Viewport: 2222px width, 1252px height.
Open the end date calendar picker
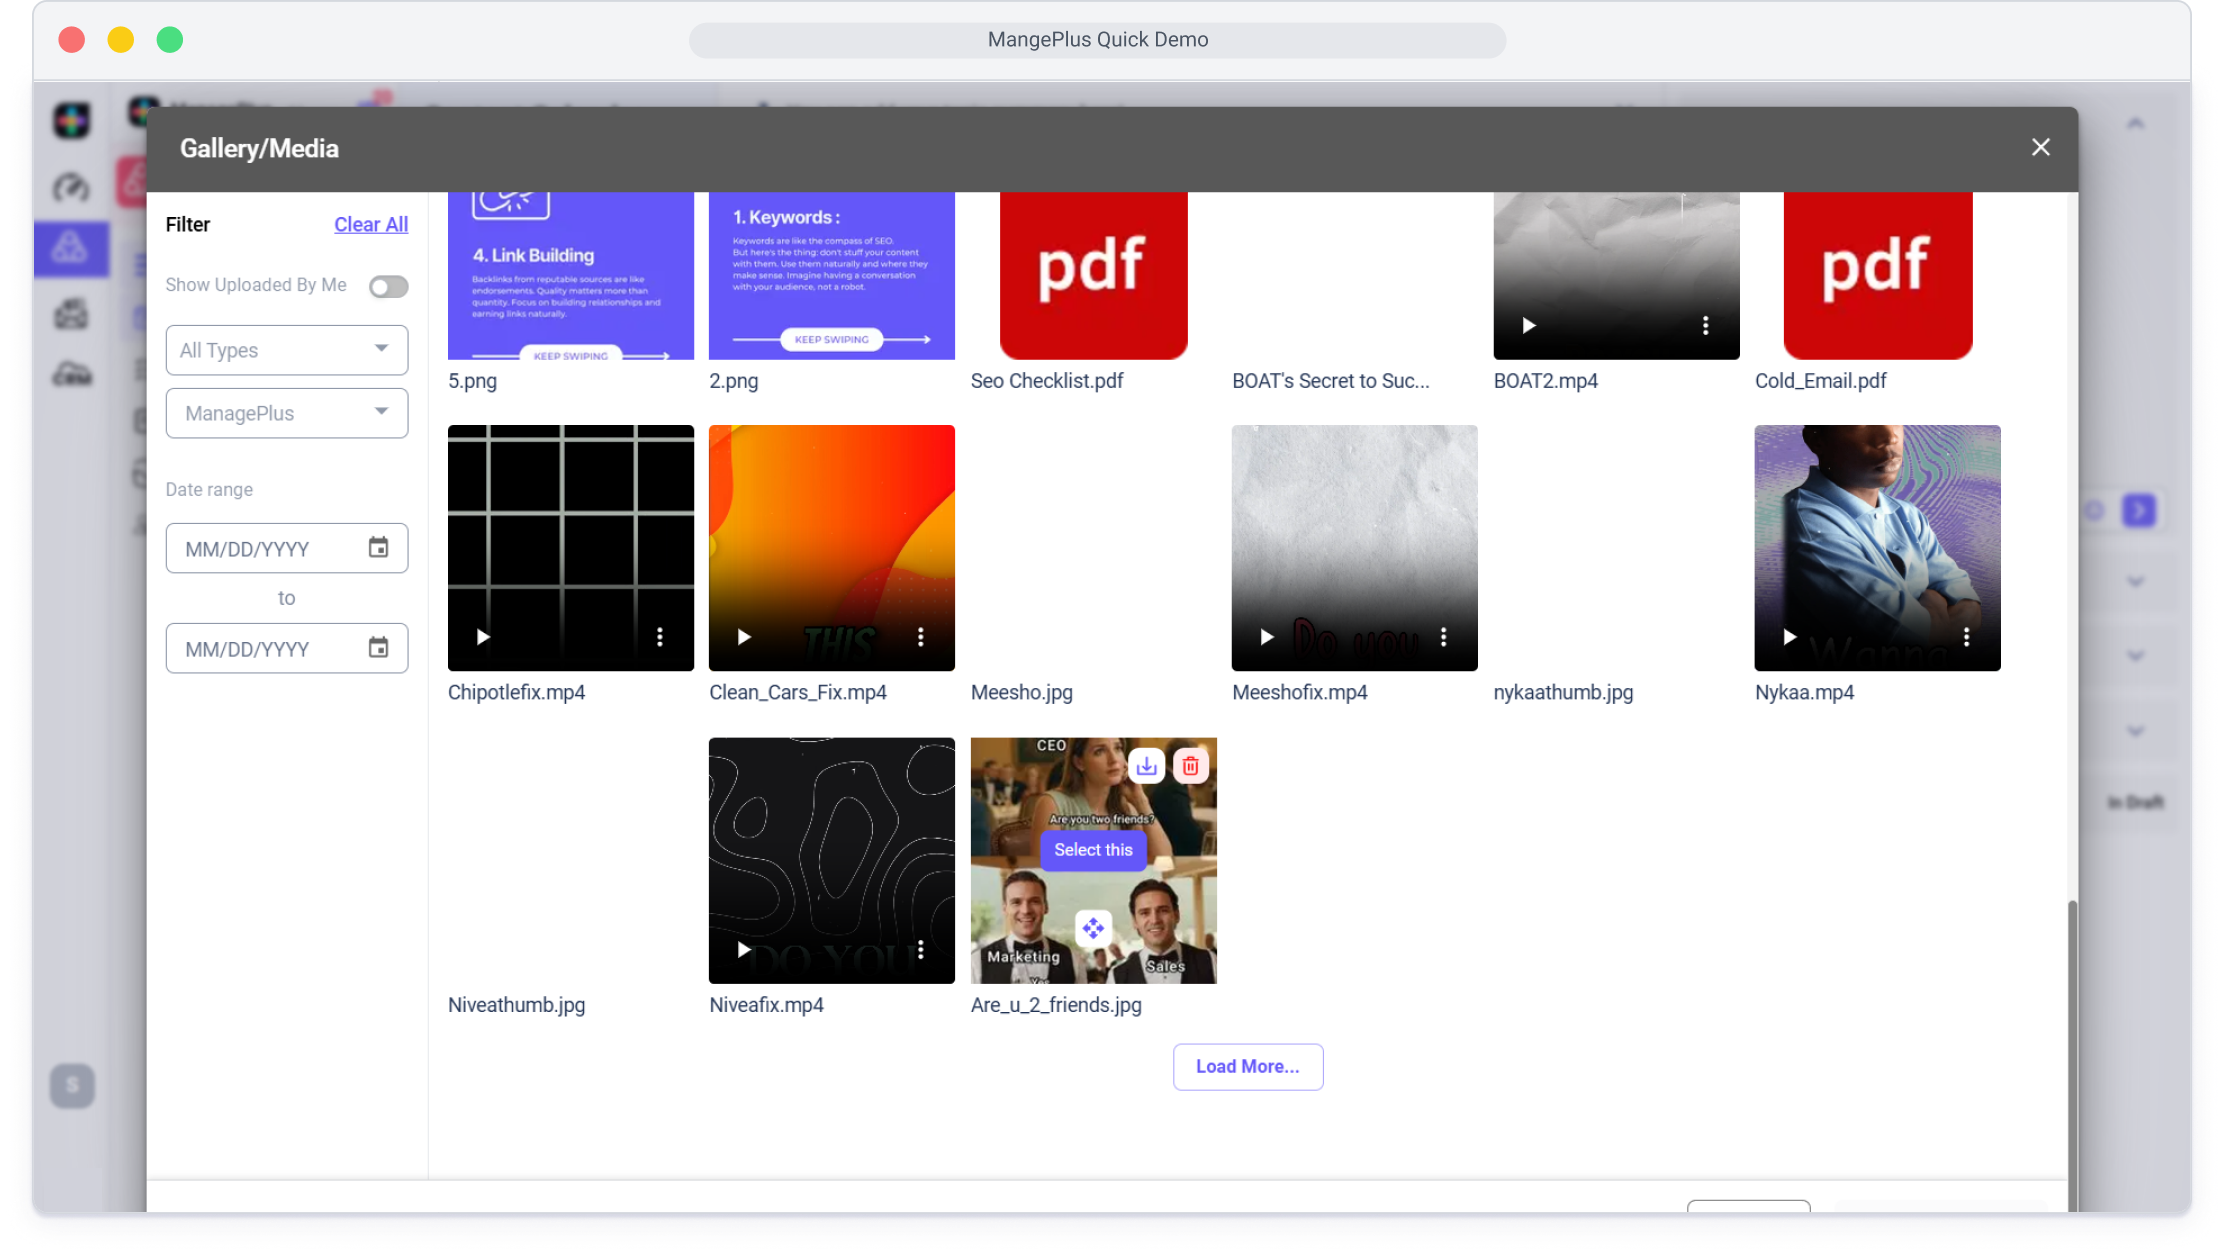pos(378,648)
